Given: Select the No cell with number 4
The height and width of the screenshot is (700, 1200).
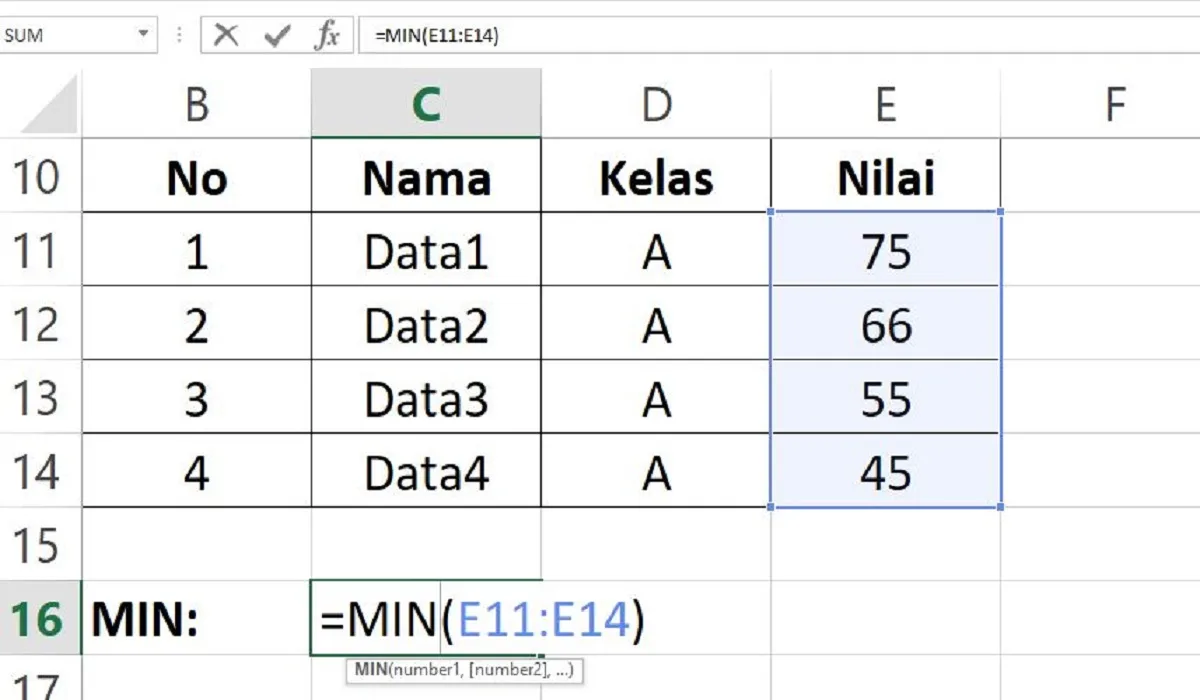Looking at the screenshot, I should pos(197,471).
